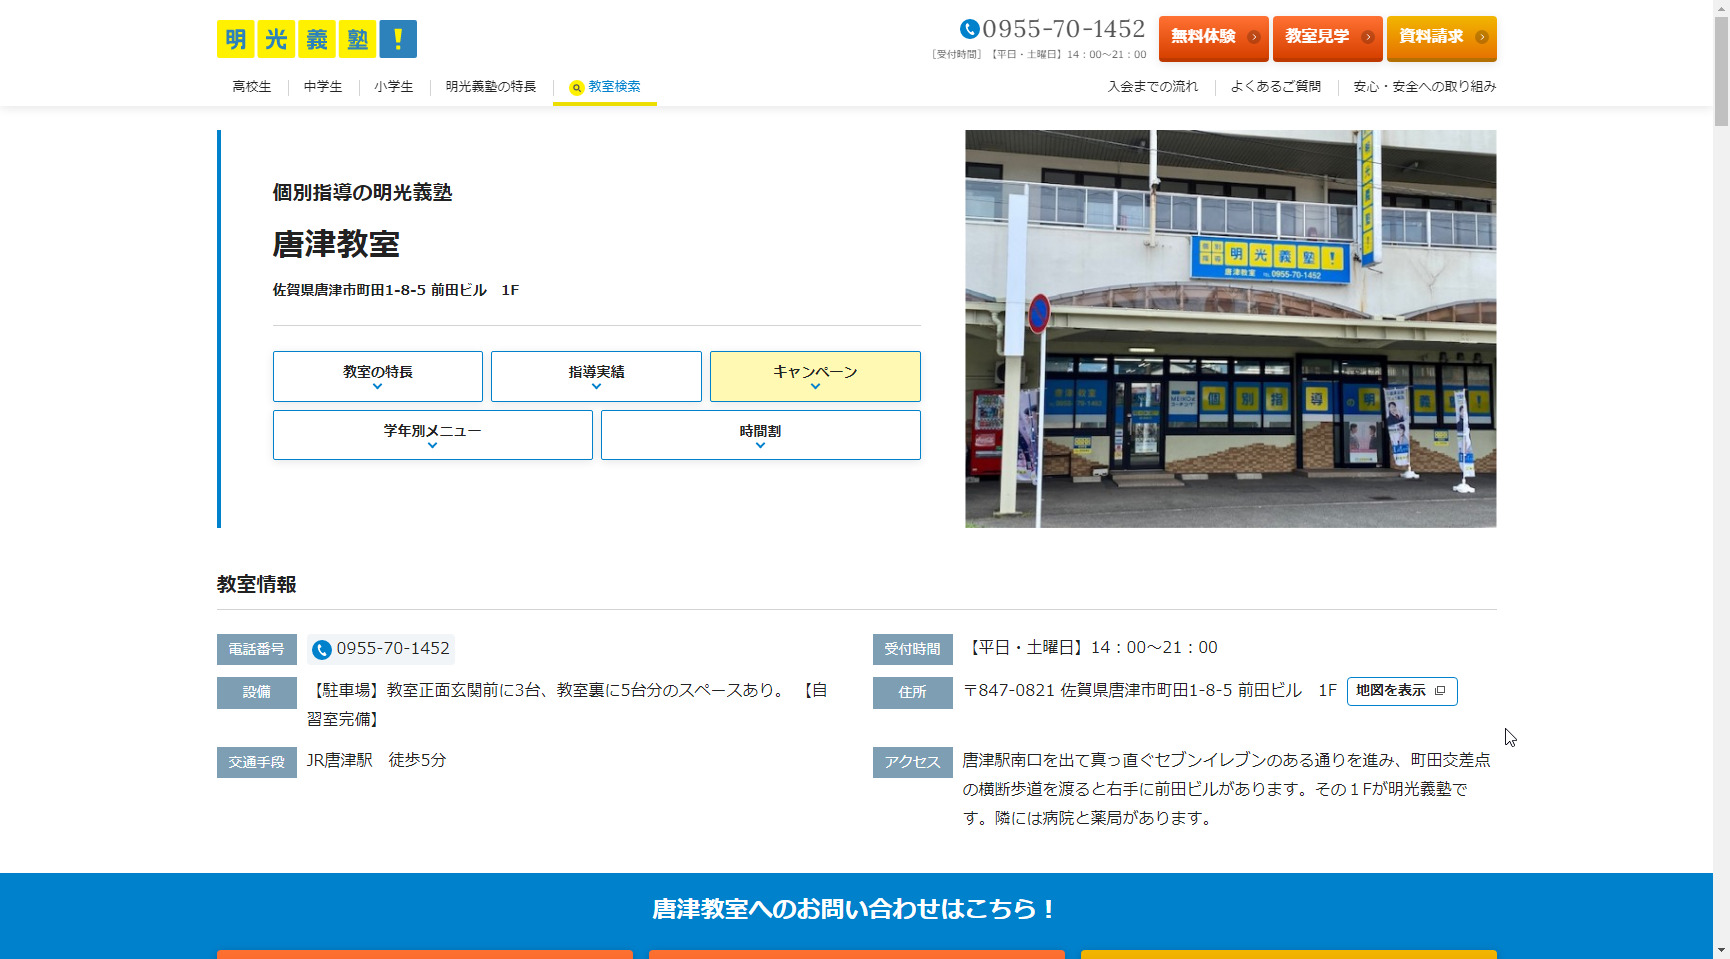
Task: Click 教室情報 section heading
Action: point(257,585)
